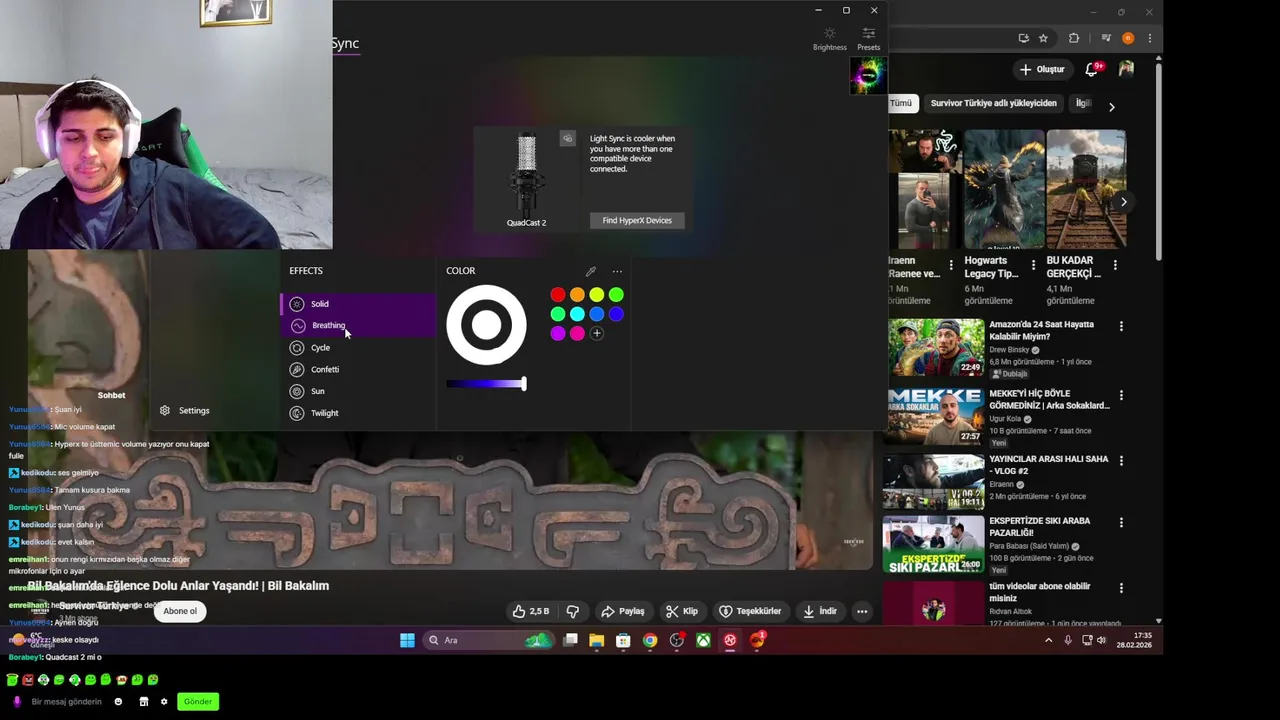Screen dimensions: 1280x720
Task: Open the emoji picker in chat
Action: pyautogui.click(x=118, y=702)
